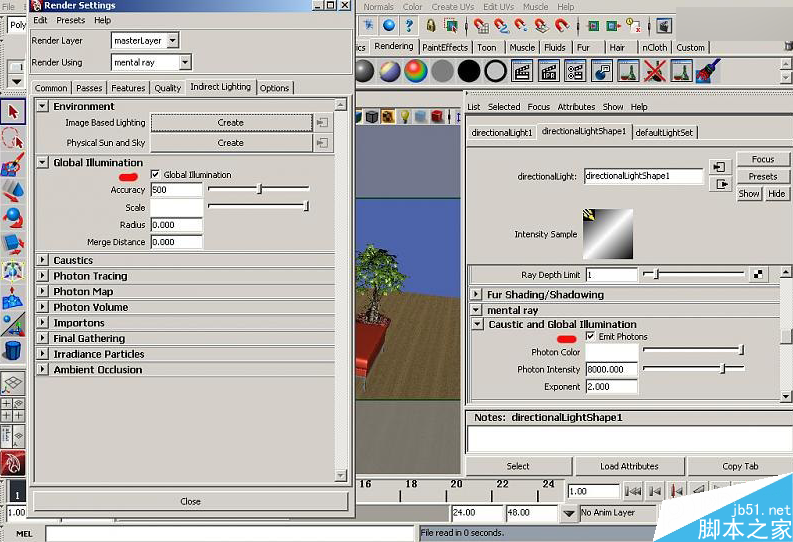The height and width of the screenshot is (542, 793).
Task: Expand the Caustics section
Action: click(x=43, y=260)
